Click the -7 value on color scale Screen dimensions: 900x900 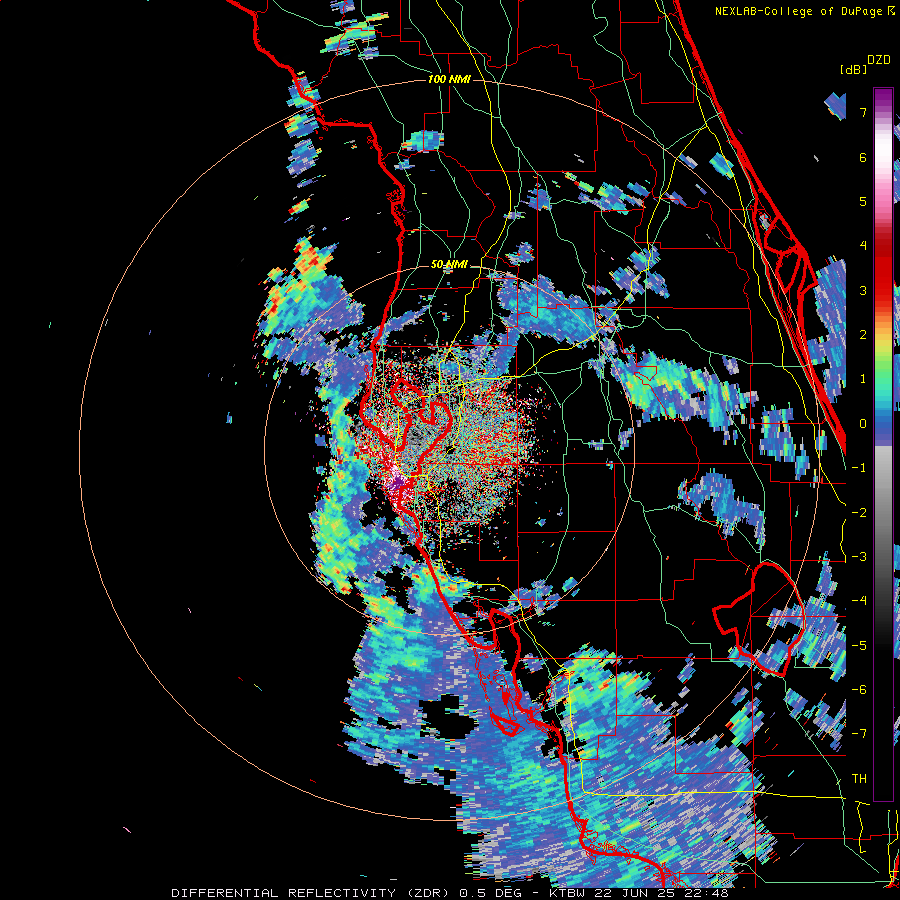pos(859,734)
